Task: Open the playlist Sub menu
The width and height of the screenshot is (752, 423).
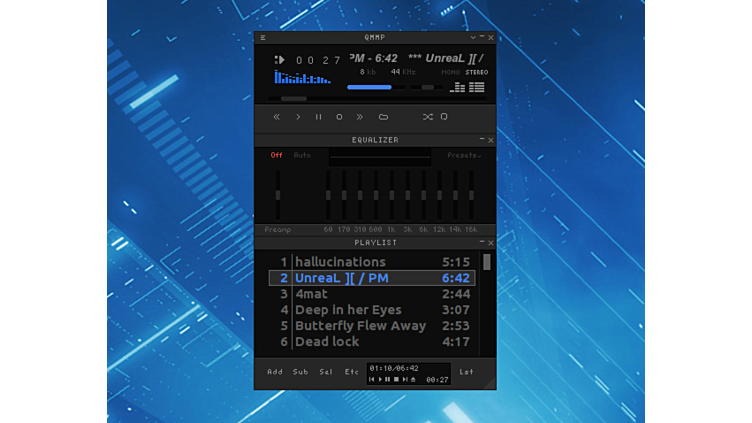Action: tap(300, 372)
